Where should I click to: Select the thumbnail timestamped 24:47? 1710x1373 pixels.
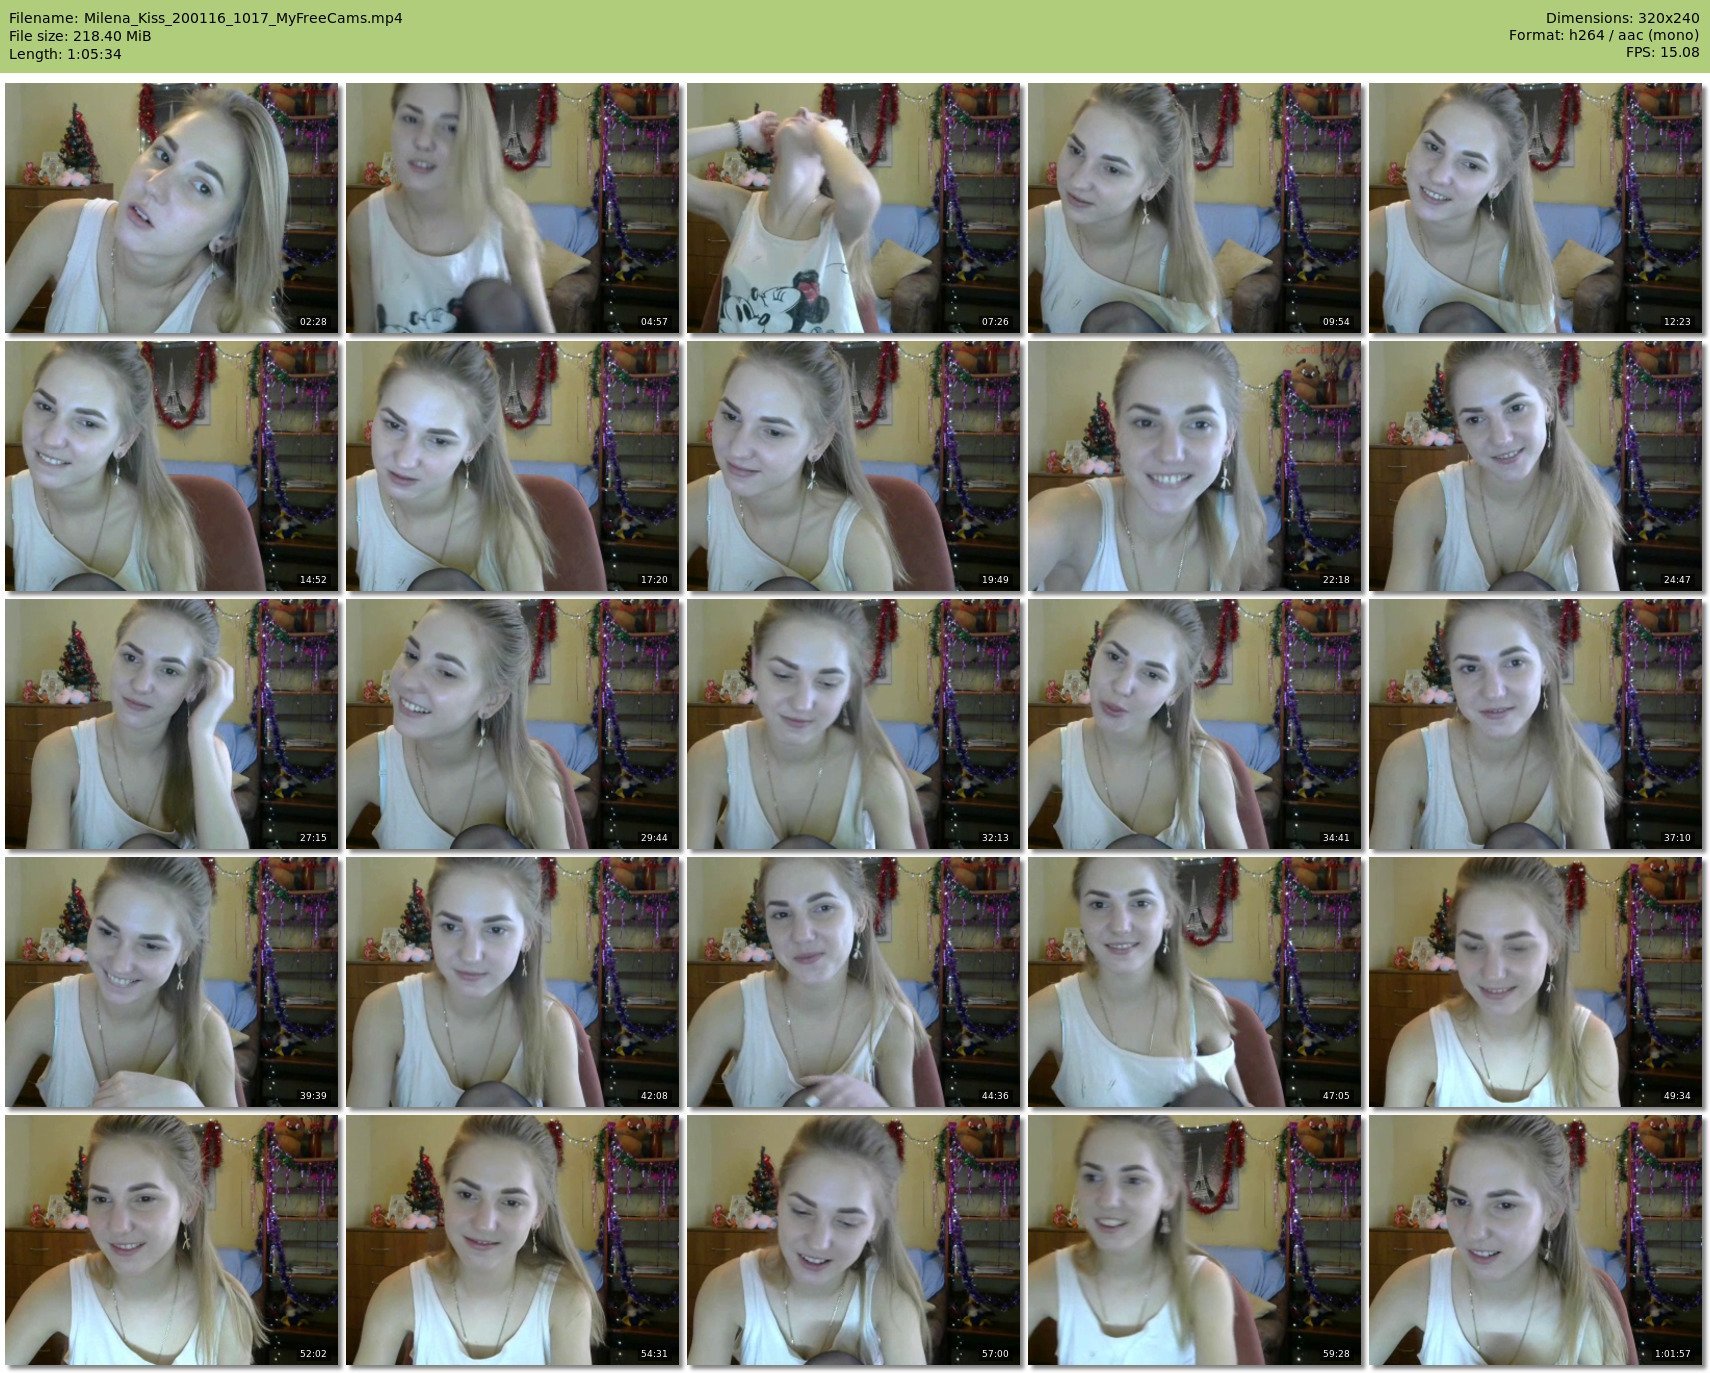(1535, 466)
